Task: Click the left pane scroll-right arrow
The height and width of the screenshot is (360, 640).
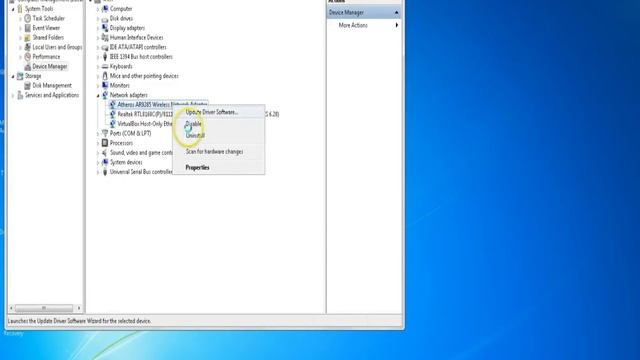Action: click(x=78, y=308)
